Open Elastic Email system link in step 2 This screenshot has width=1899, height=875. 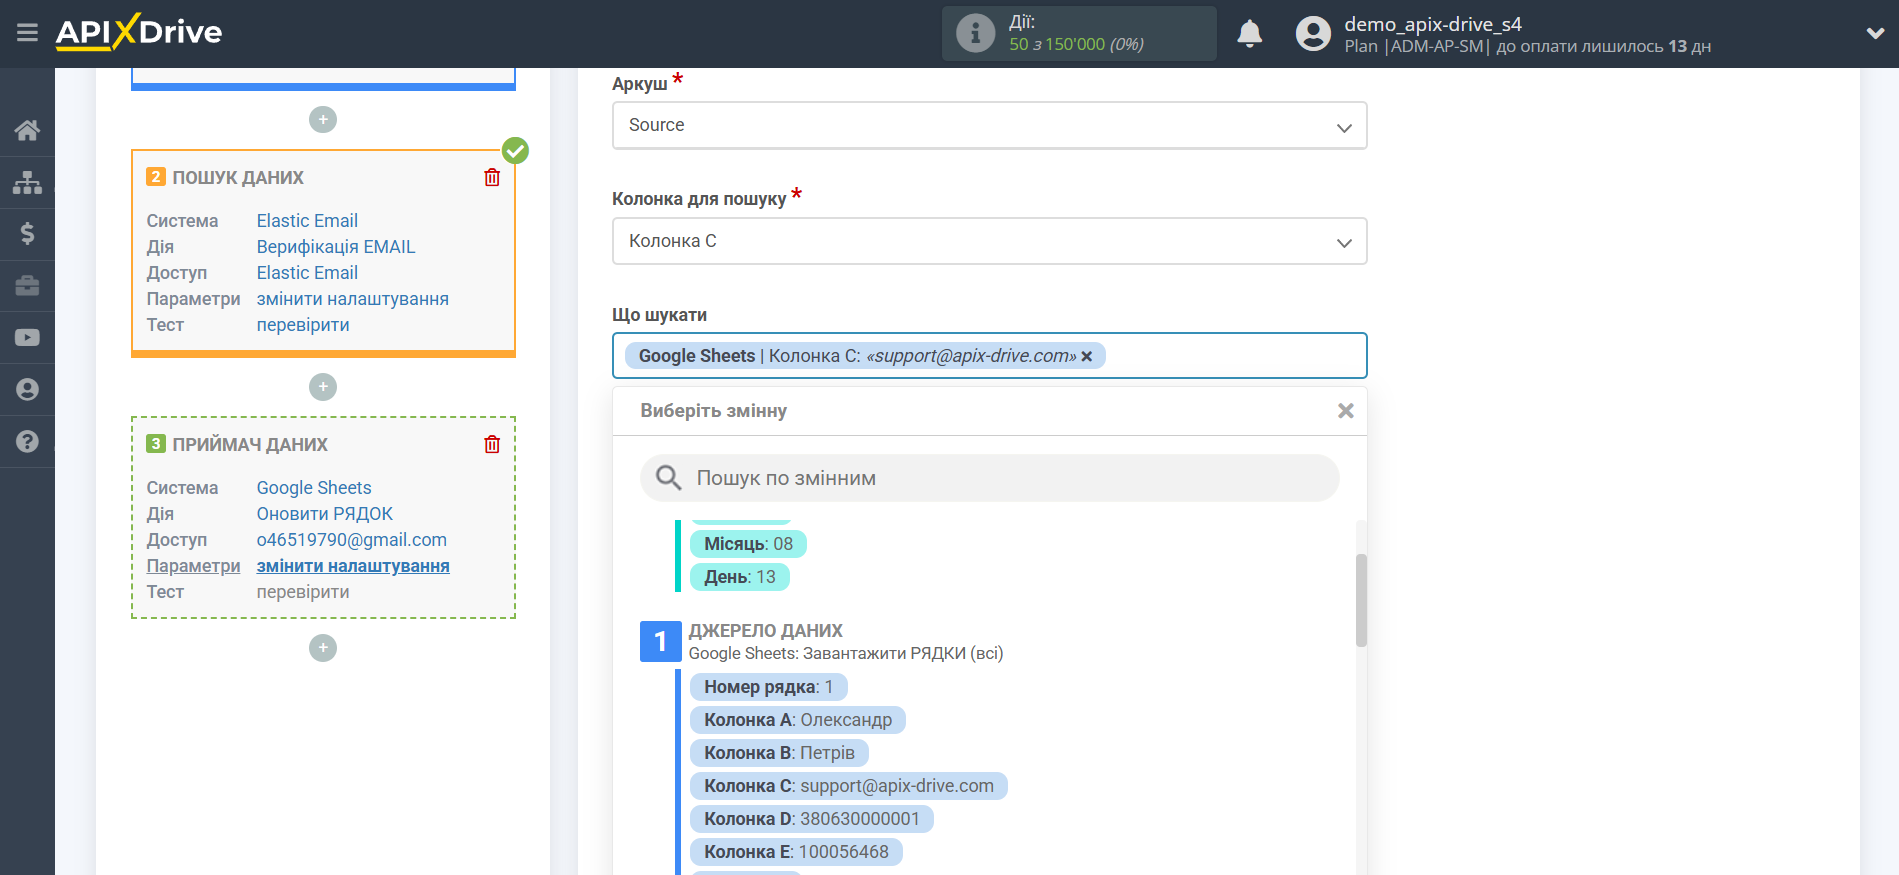(x=307, y=221)
